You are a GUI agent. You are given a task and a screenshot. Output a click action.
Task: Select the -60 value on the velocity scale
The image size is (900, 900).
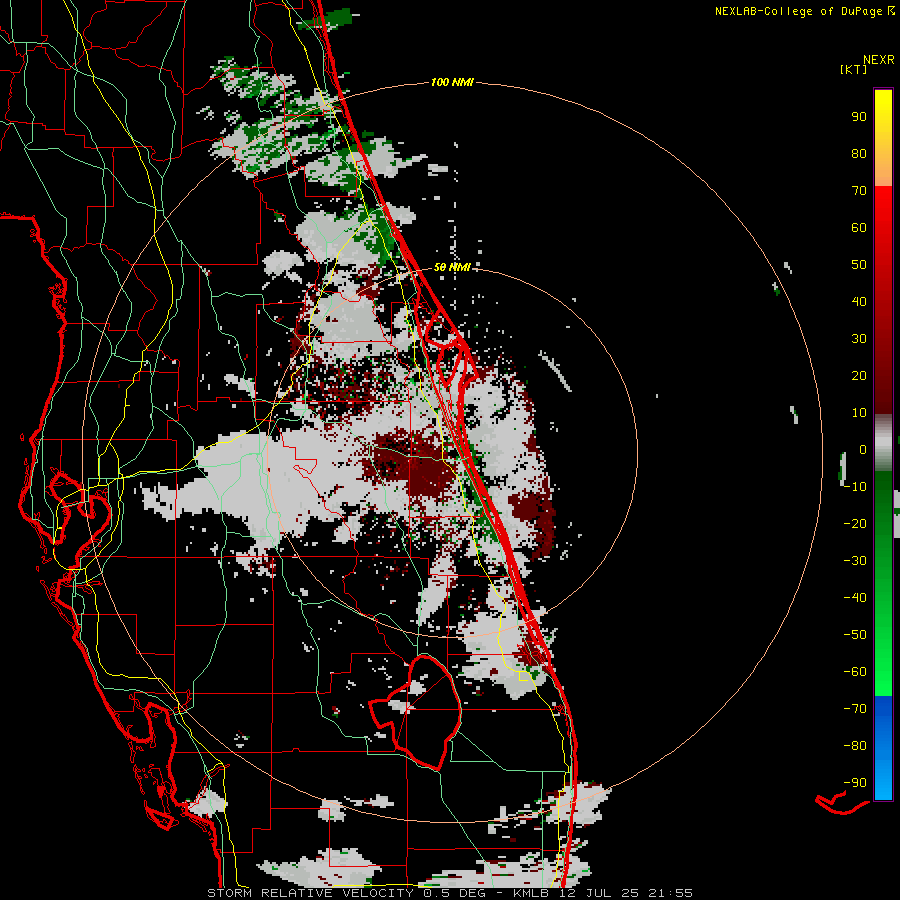tap(855, 672)
